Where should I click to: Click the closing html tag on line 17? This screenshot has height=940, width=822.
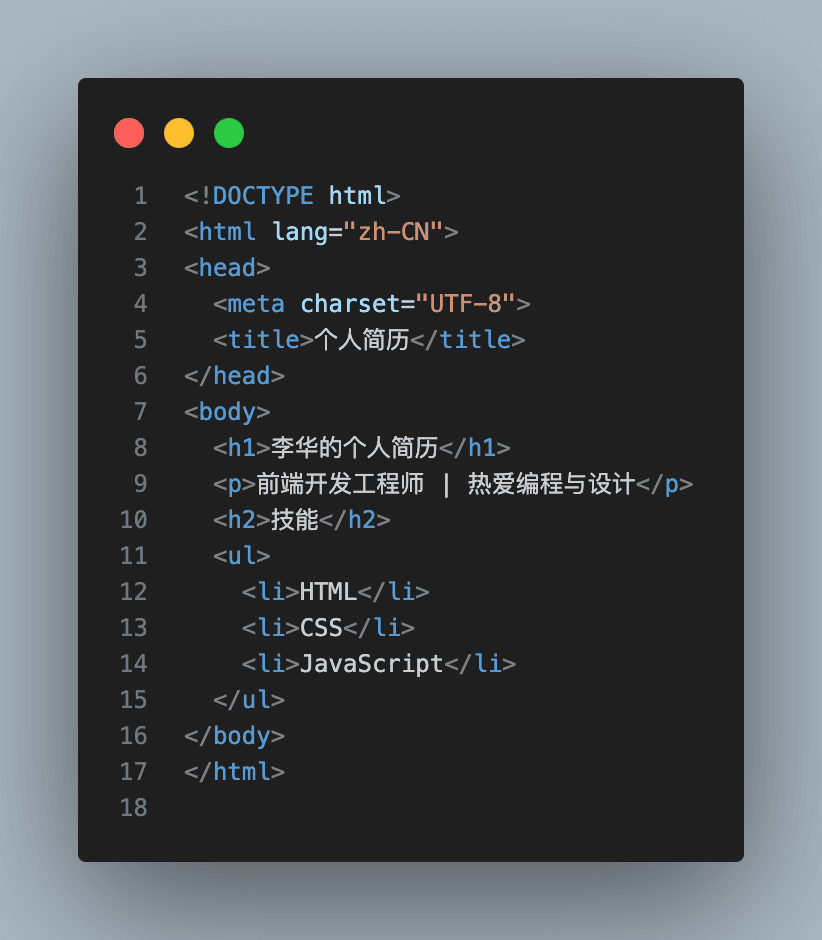234,772
